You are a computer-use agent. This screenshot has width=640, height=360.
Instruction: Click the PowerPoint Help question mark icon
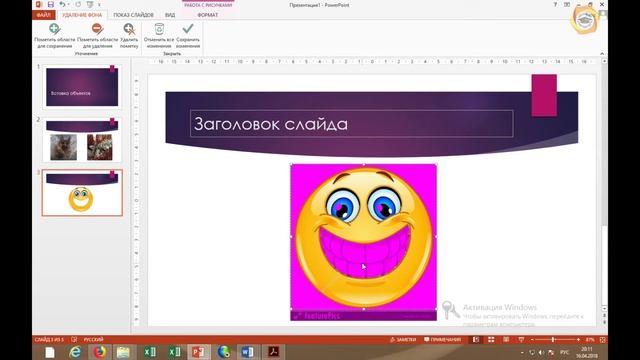(555, 4)
